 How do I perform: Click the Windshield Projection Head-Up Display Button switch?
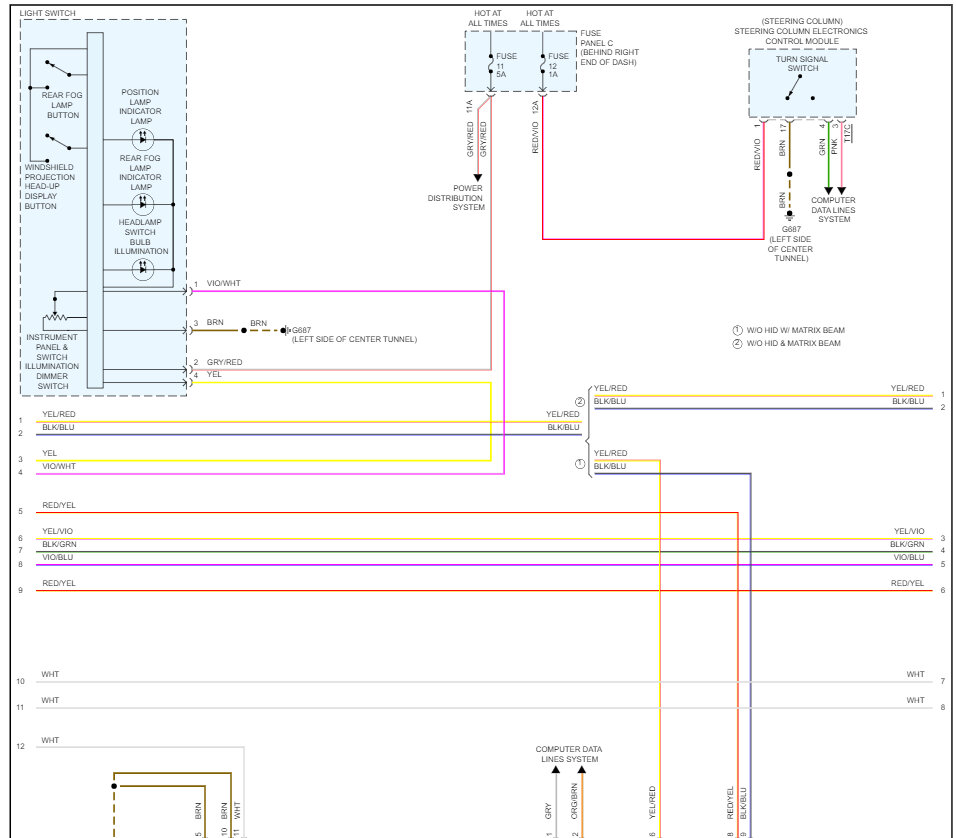[59, 141]
